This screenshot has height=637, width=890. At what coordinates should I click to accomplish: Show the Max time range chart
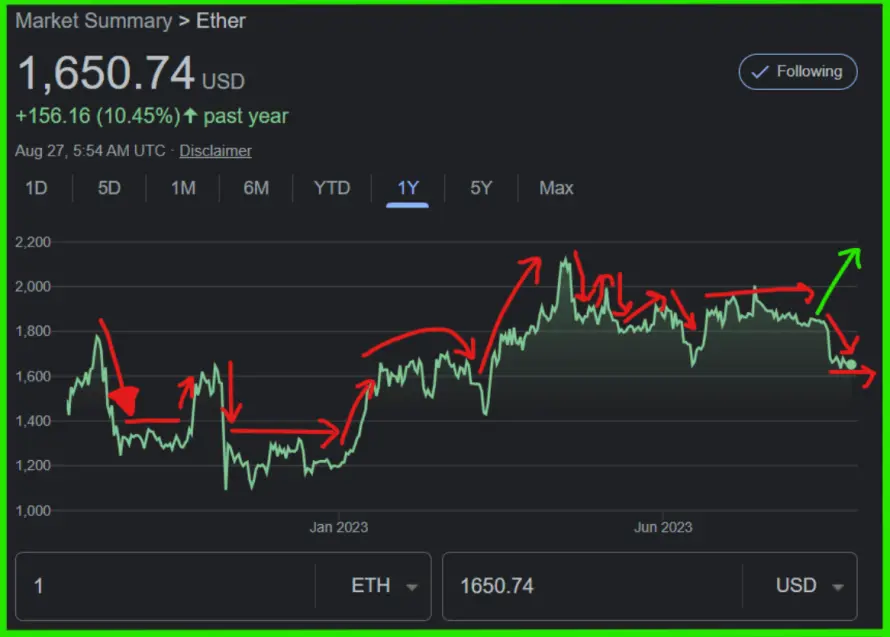click(556, 188)
